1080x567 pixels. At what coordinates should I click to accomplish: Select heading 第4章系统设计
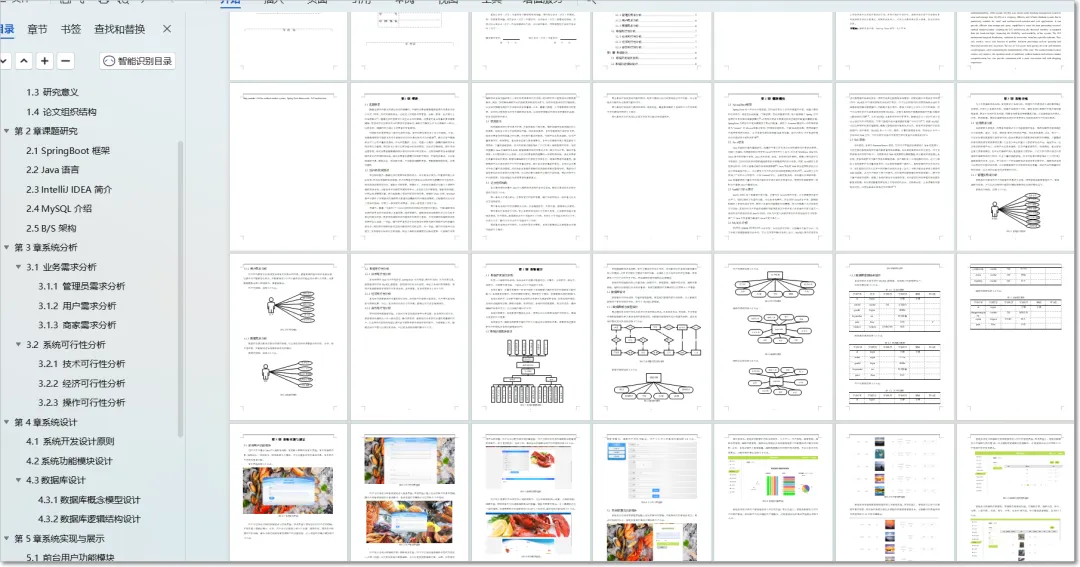point(46,422)
